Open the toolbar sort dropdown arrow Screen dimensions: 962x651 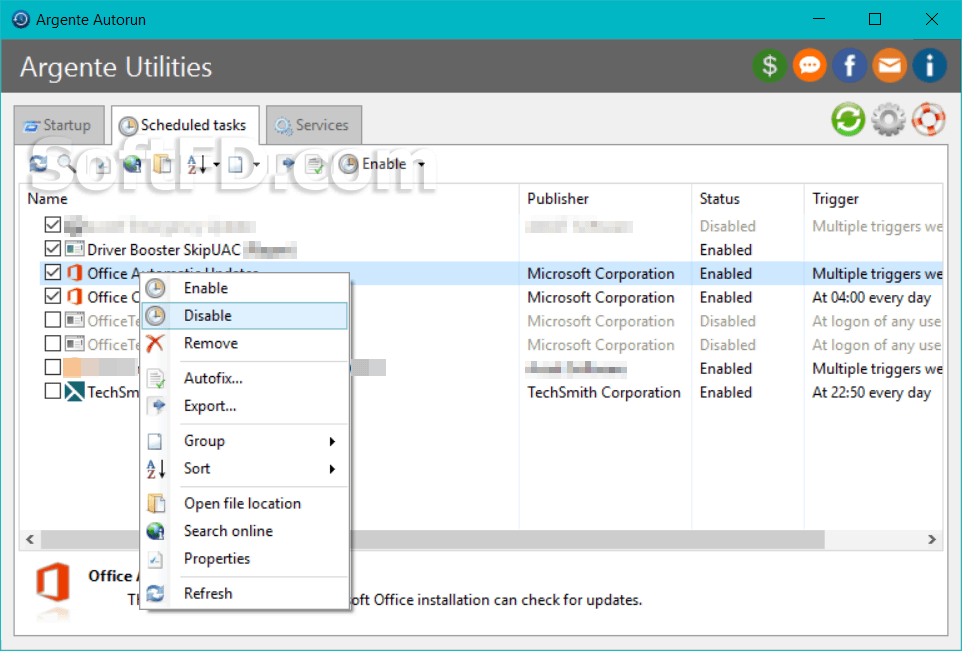pyautogui.click(x=216, y=164)
